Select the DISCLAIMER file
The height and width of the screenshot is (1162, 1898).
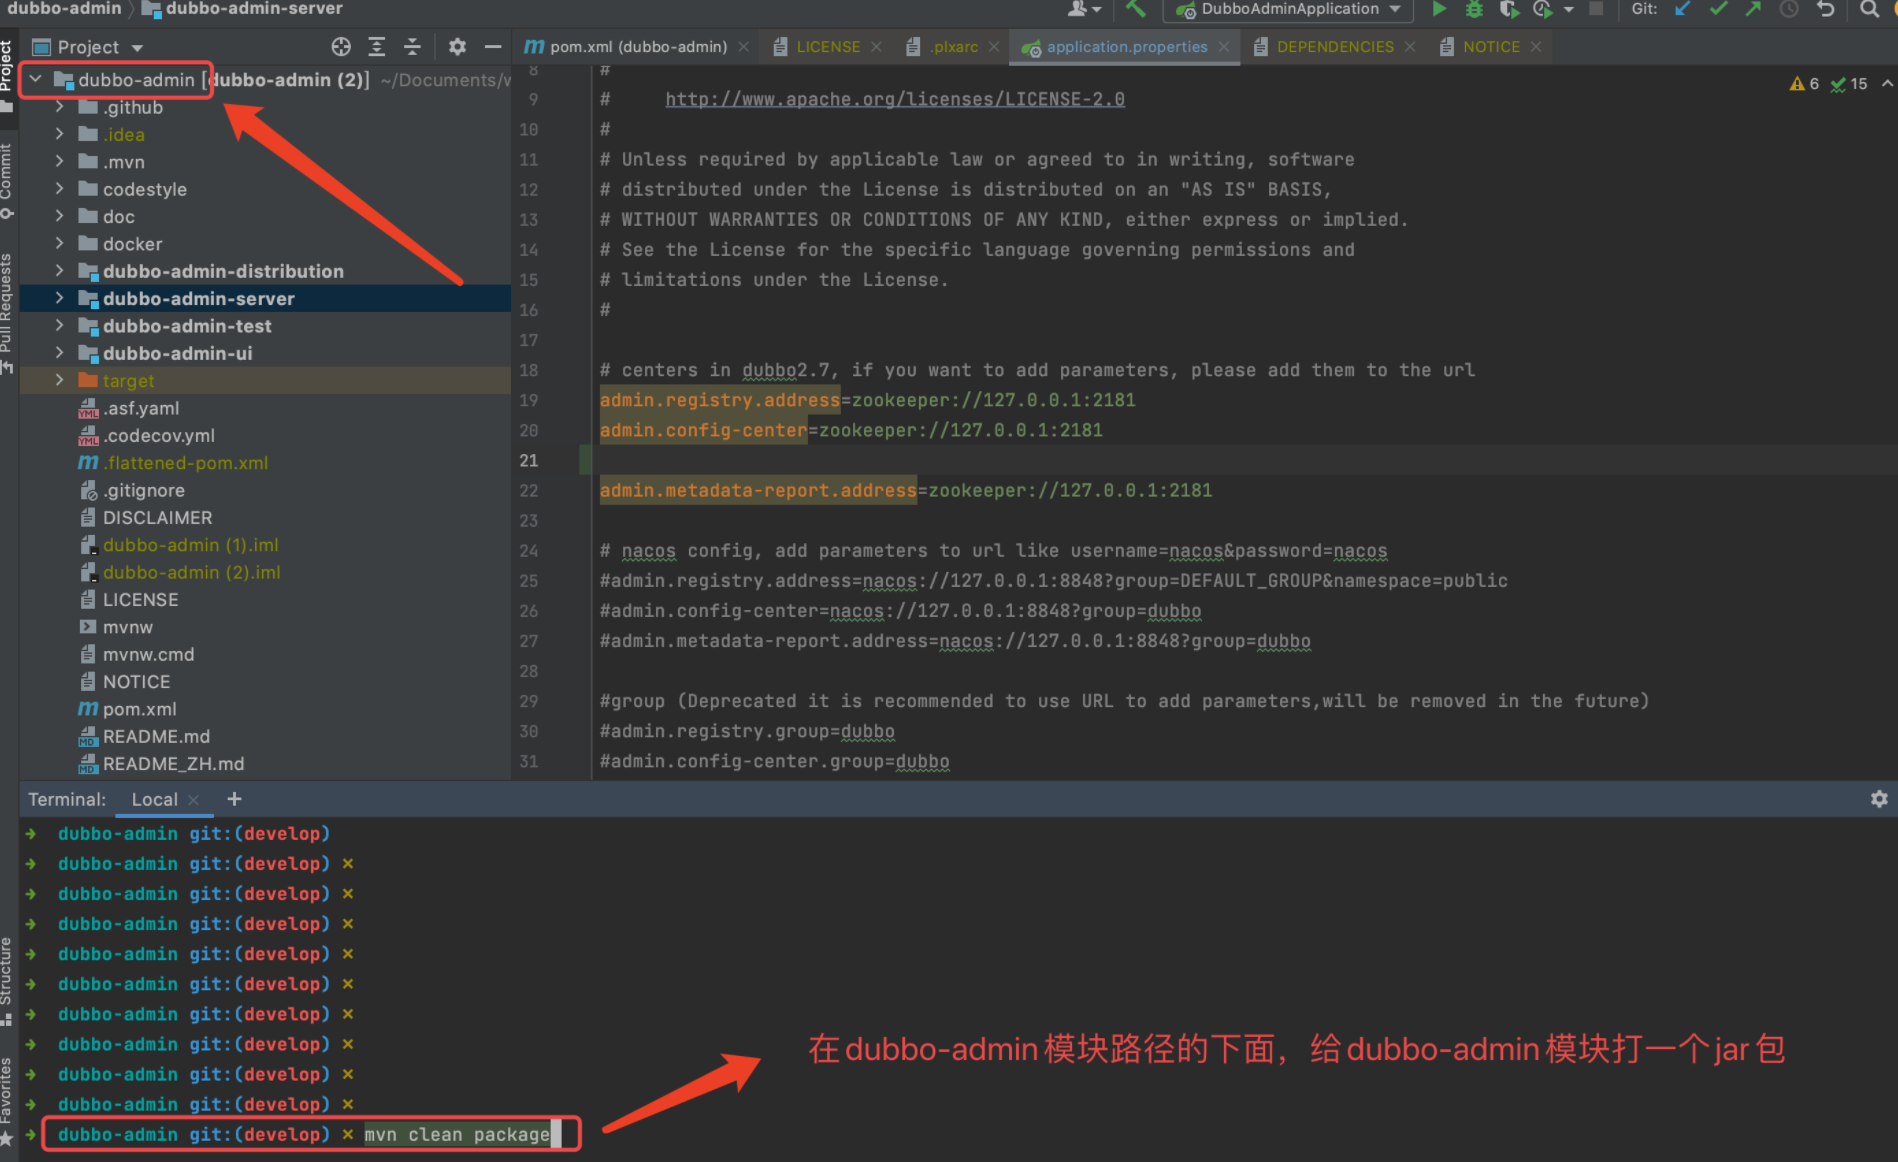pyautogui.click(x=157, y=518)
